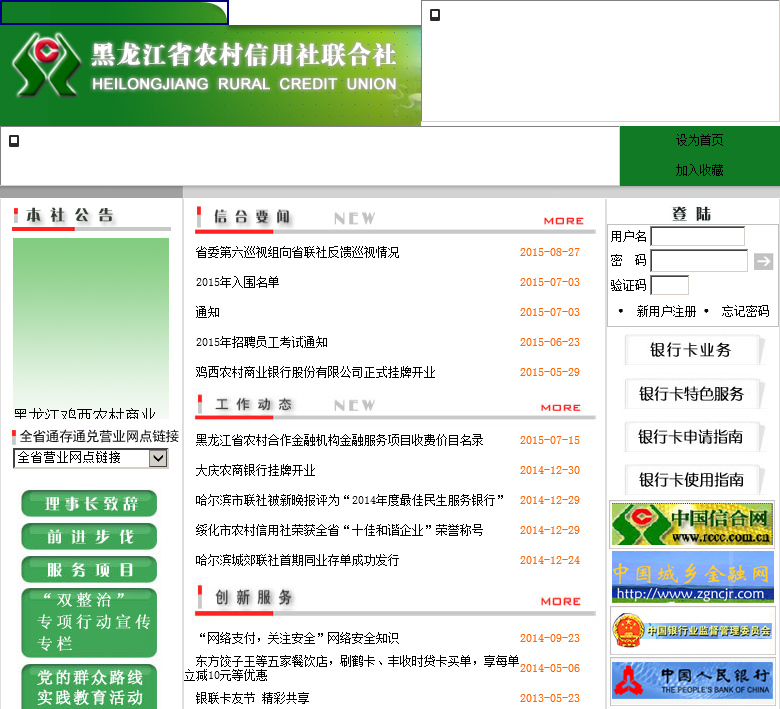
Task: Open 大庆农商银行挂牌开业 article
Action: click(x=256, y=470)
